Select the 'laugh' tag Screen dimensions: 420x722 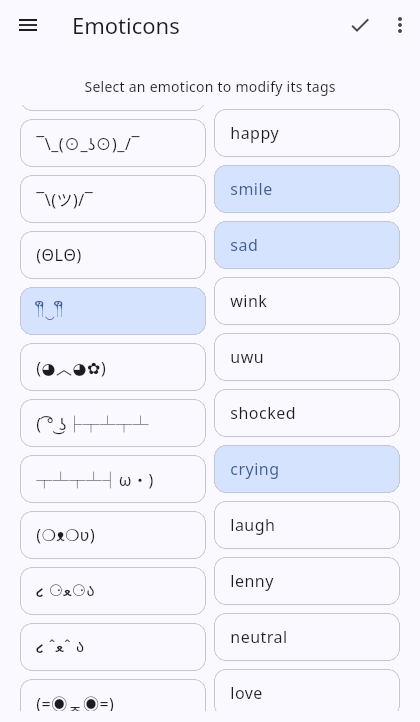pyautogui.click(x=307, y=525)
